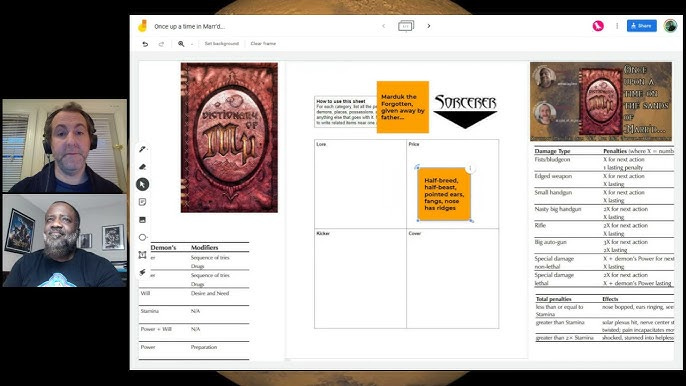Click the rotate handle of the selected sticky note

point(417,167)
